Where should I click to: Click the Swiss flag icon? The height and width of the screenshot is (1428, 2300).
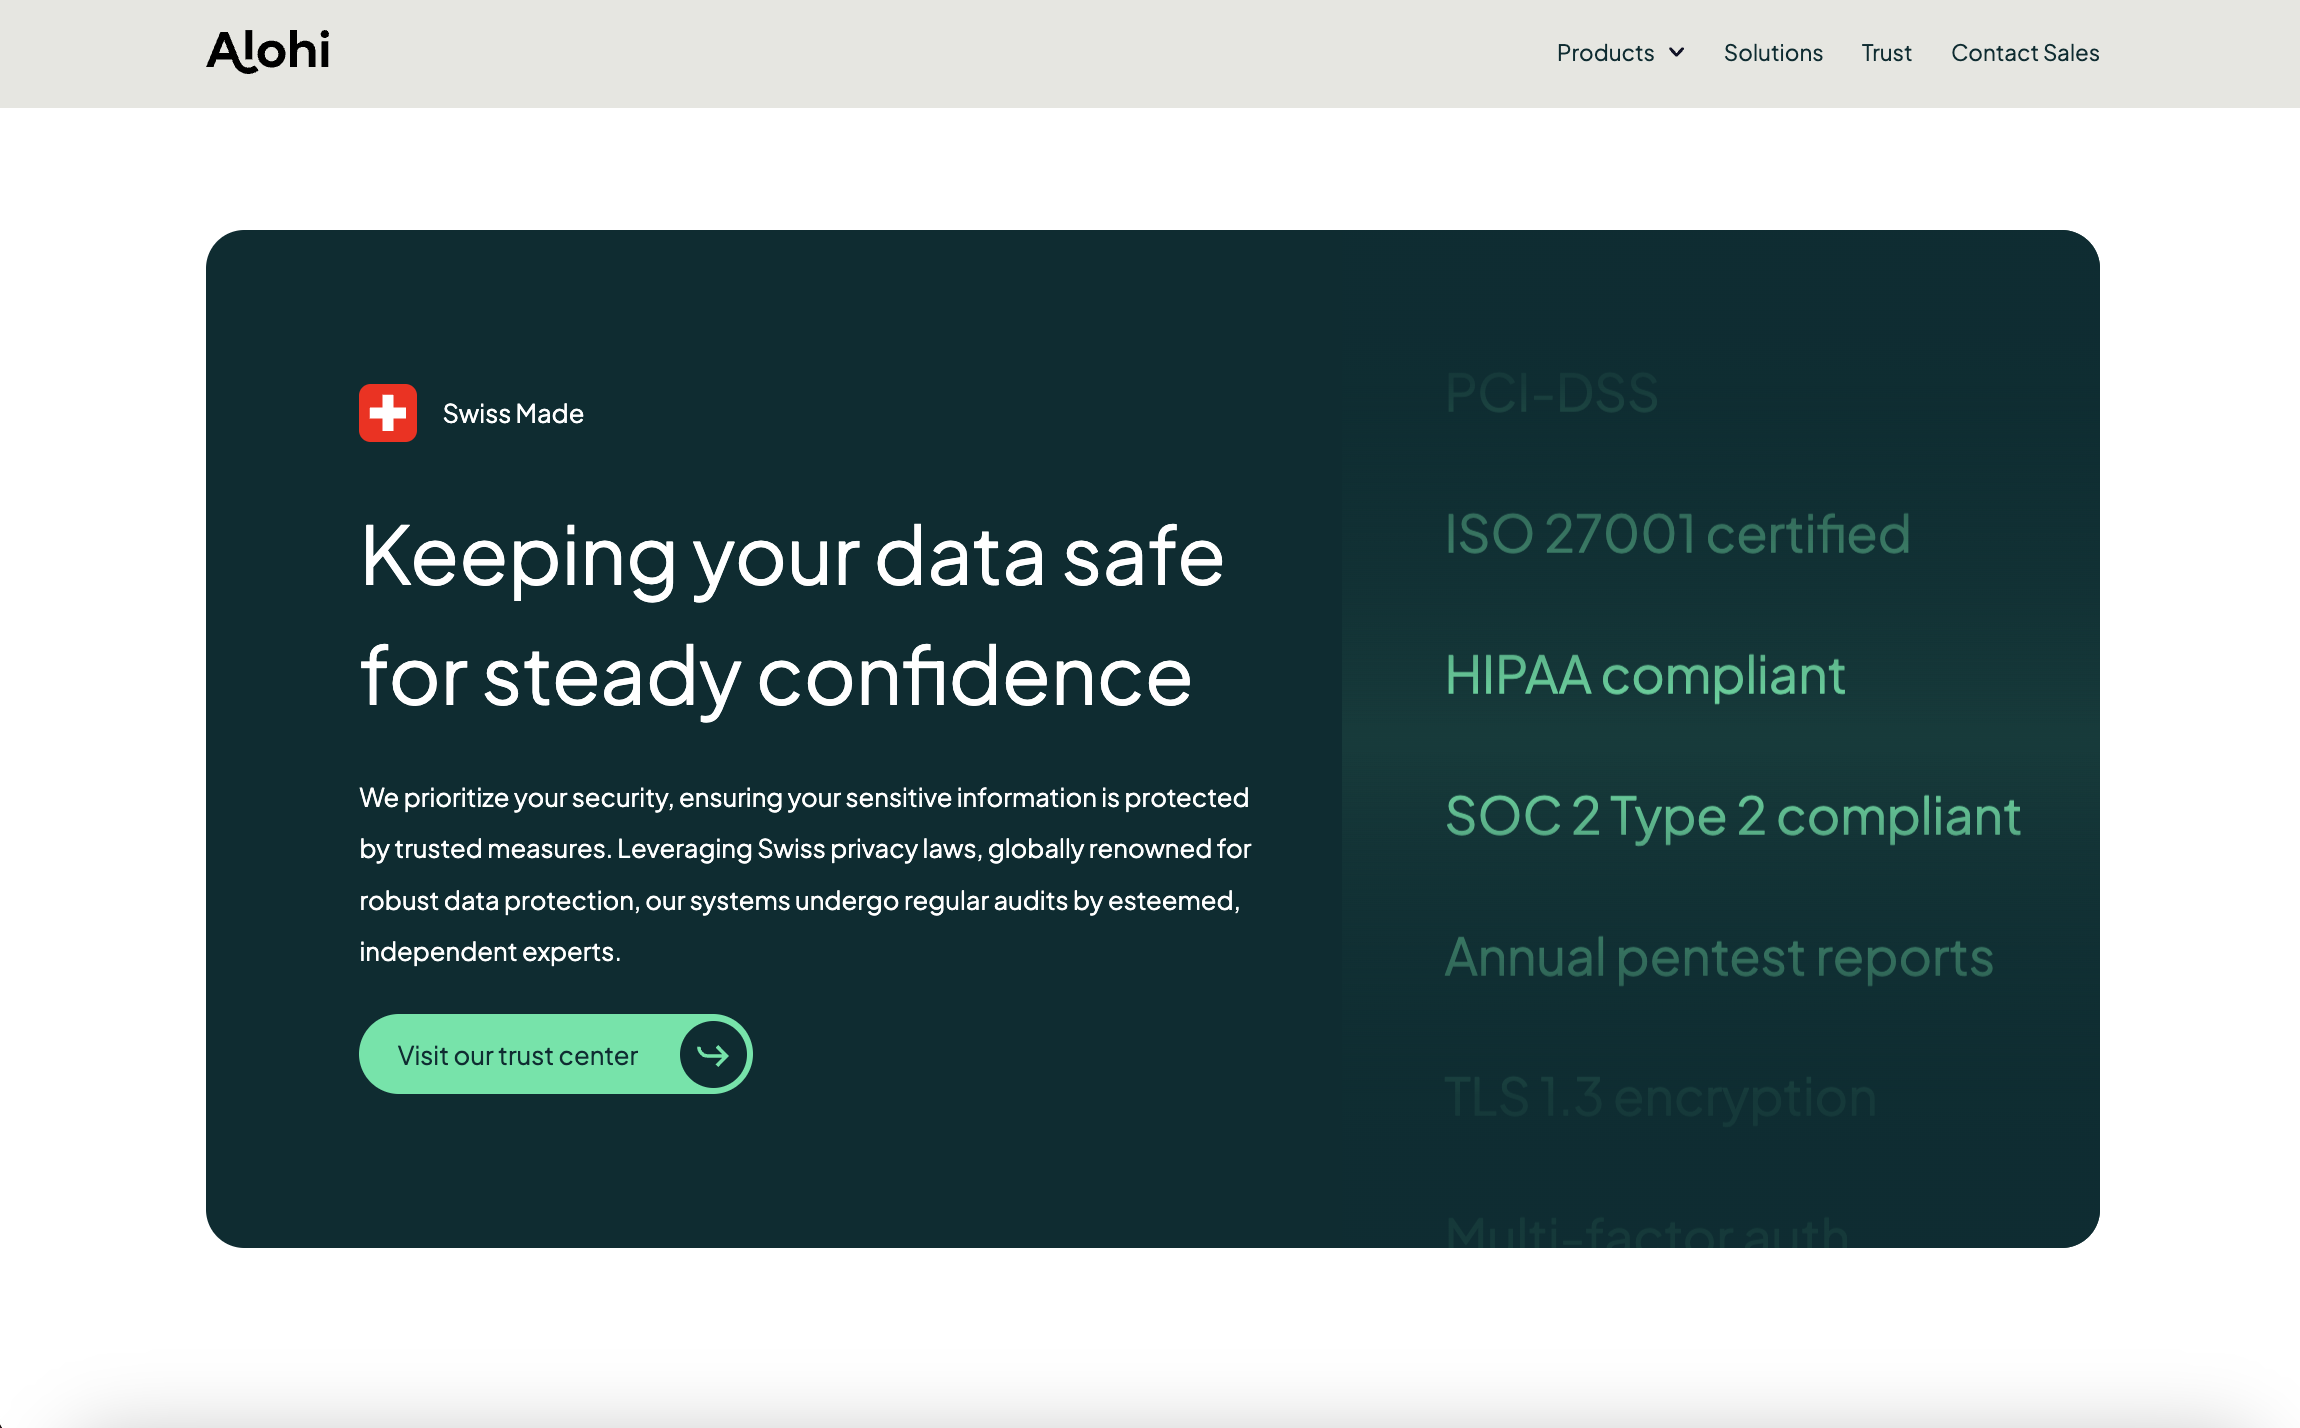pos(388,413)
